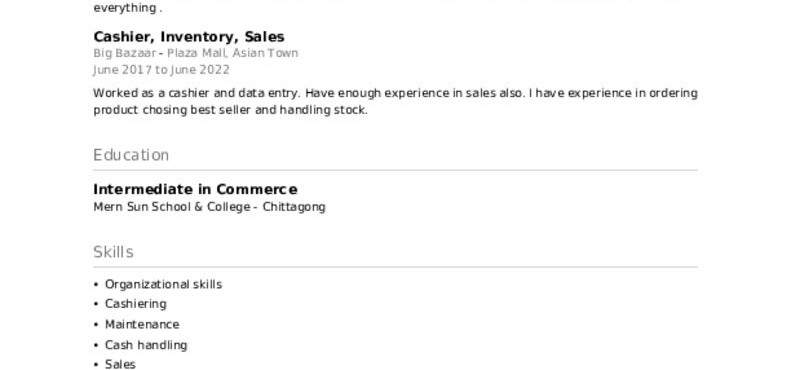The height and width of the screenshot is (370, 791).
Task: Click the word 'everything' at the top
Action: coord(125,8)
